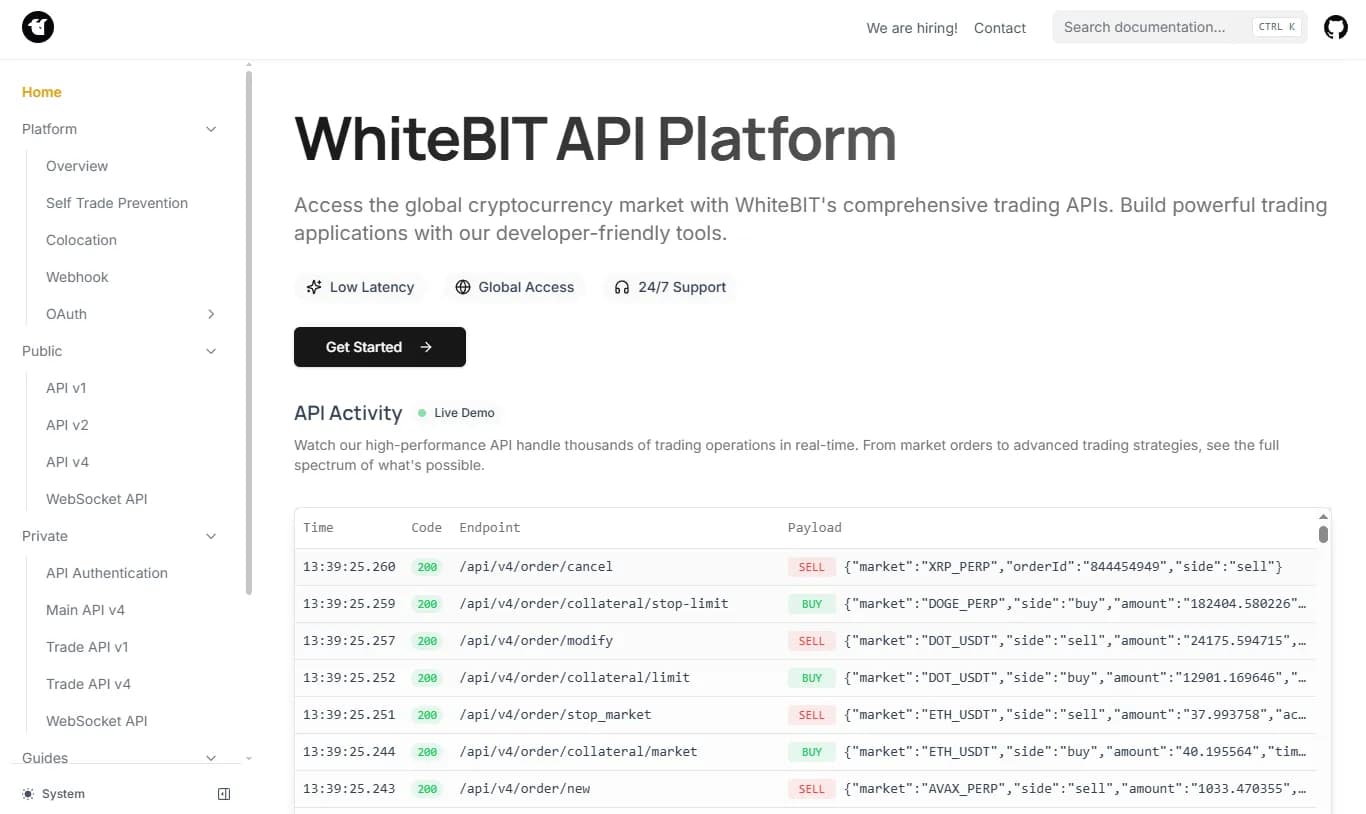Image resolution: width=1366 pixels, height=814 pixels.
Task: Click the Platform section label
Action: (x=49, y=129)
